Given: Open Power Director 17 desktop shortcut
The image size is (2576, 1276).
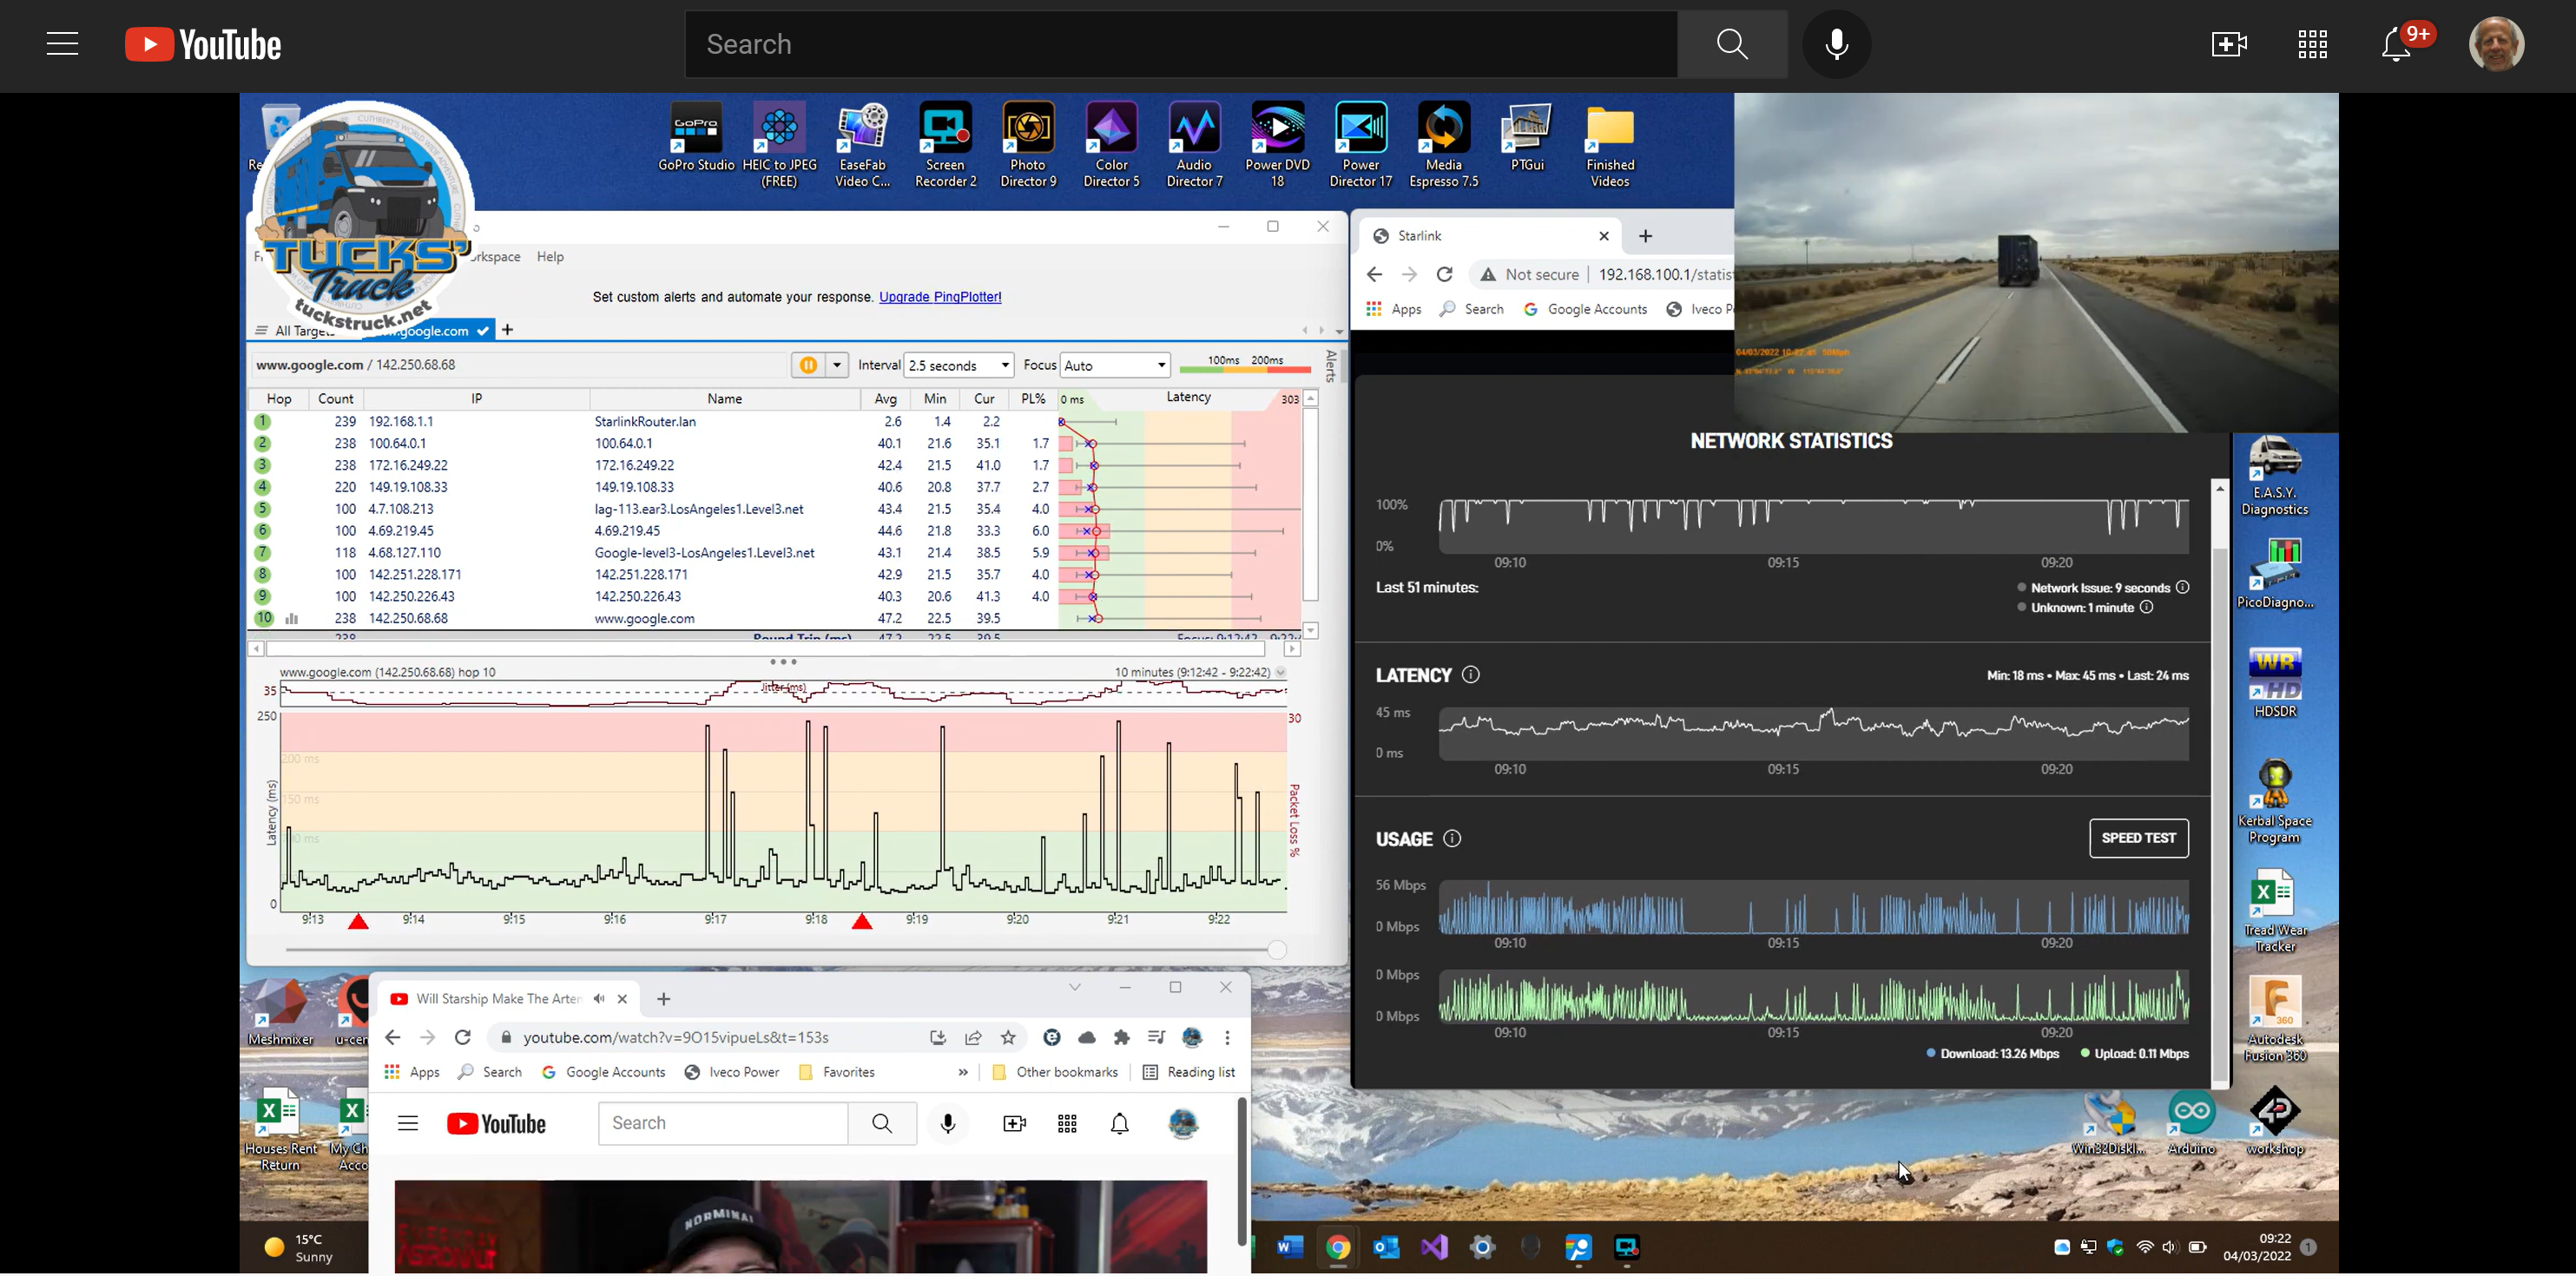Looking at the screenshot, I should (x=1360, y=145).
